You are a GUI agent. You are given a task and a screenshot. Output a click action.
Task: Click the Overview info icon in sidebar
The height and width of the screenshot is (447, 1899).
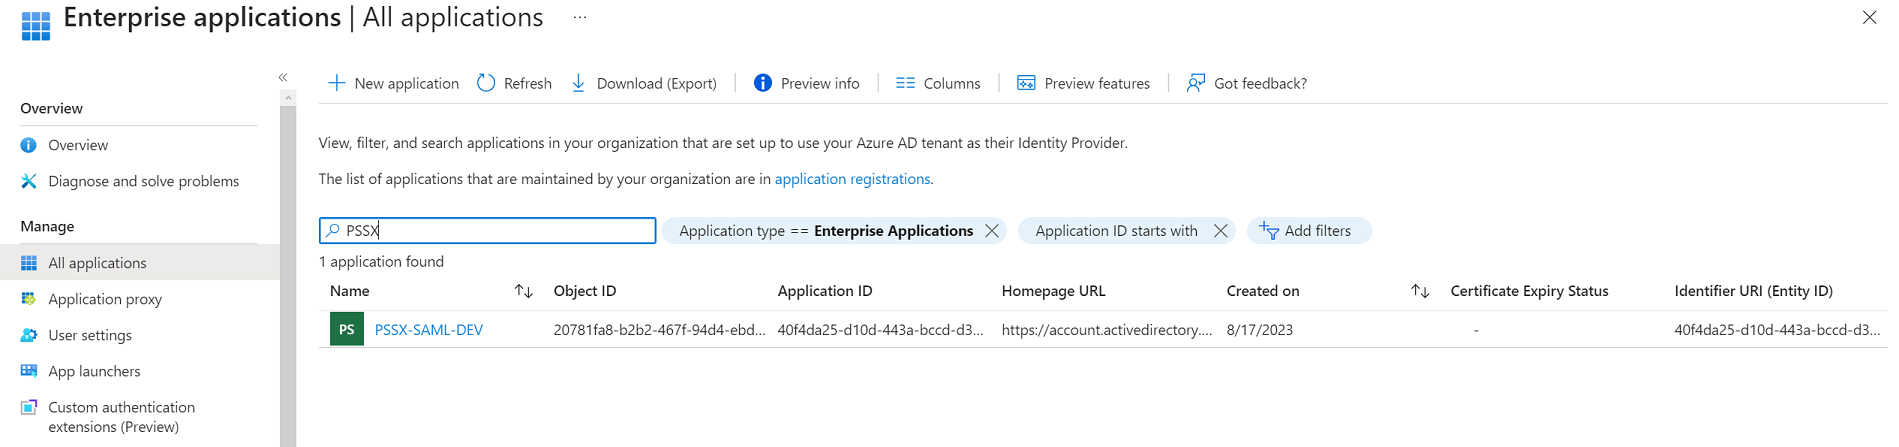tap(29, 145)
